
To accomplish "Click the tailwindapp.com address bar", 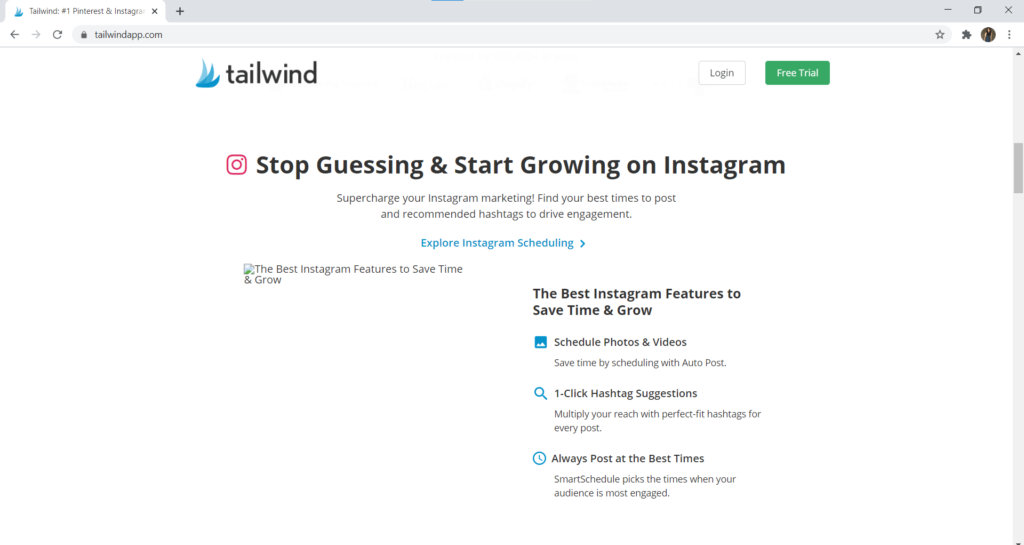I will [x=509, y=35].
